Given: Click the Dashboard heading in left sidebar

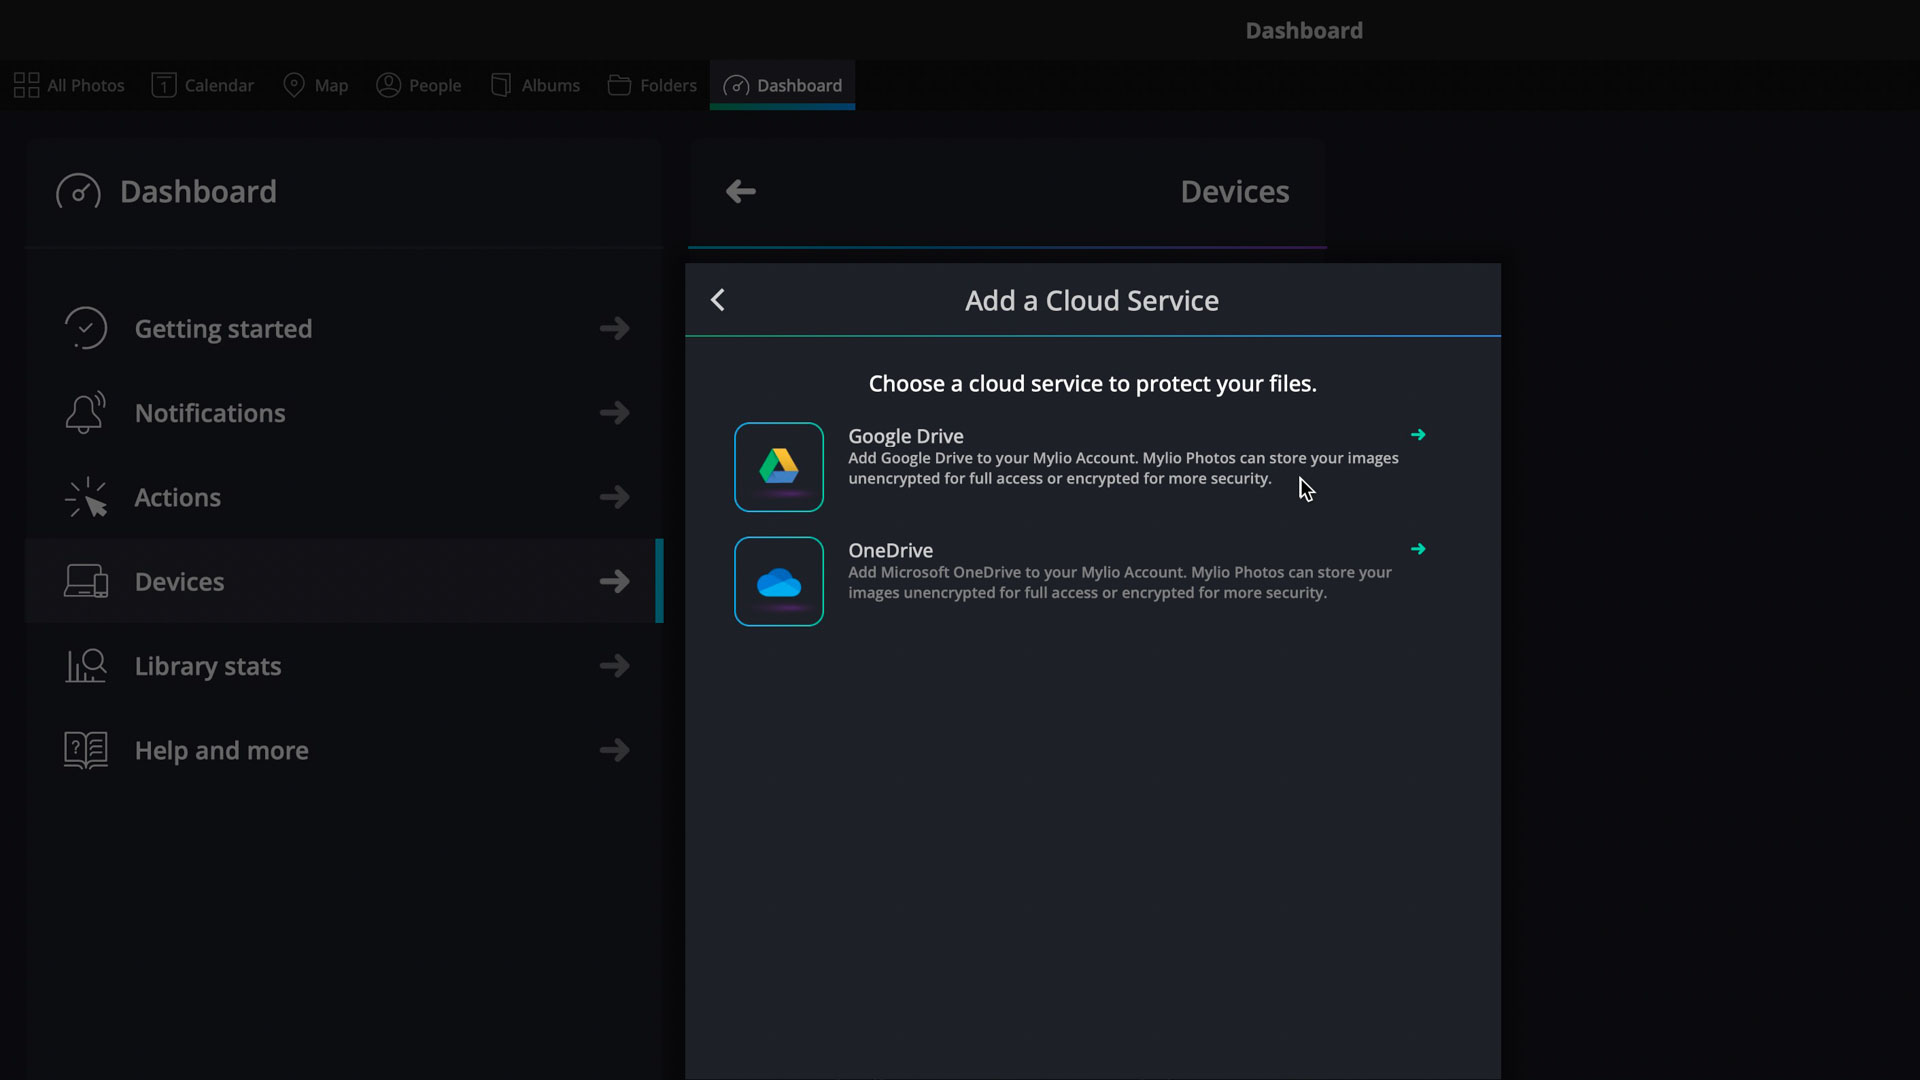Looking at the screenshot, I should (x=198, y=191).
